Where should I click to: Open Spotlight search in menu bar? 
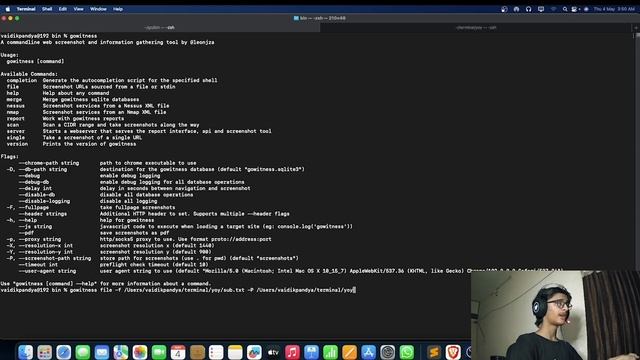pyautogui.click(x=565, y=9)
